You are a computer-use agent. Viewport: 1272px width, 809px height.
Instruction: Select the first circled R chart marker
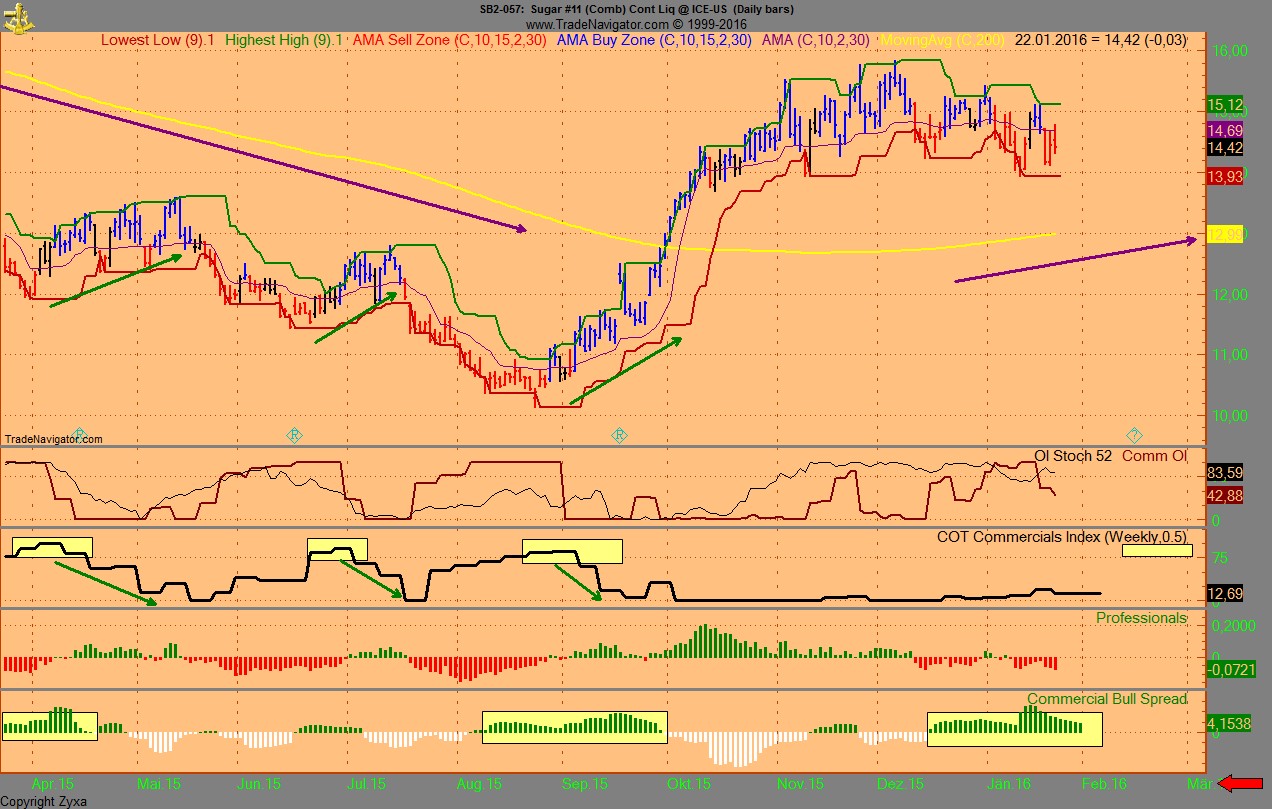point(294,435)
